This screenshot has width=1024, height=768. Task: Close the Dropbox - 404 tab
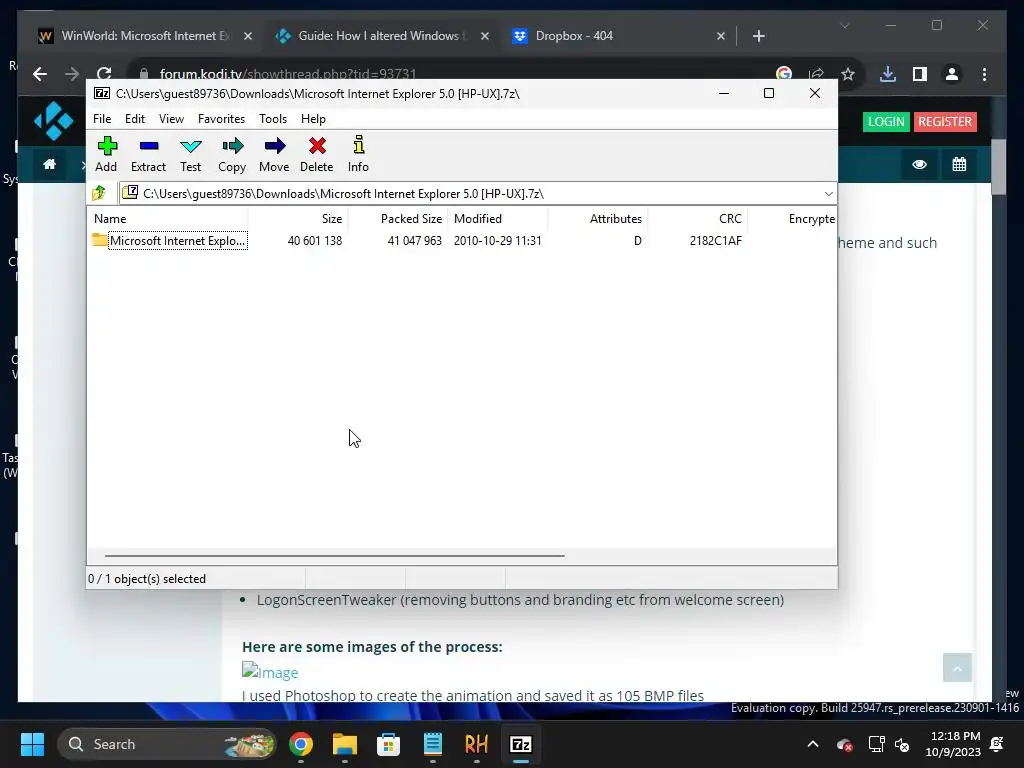coord(721,36)
